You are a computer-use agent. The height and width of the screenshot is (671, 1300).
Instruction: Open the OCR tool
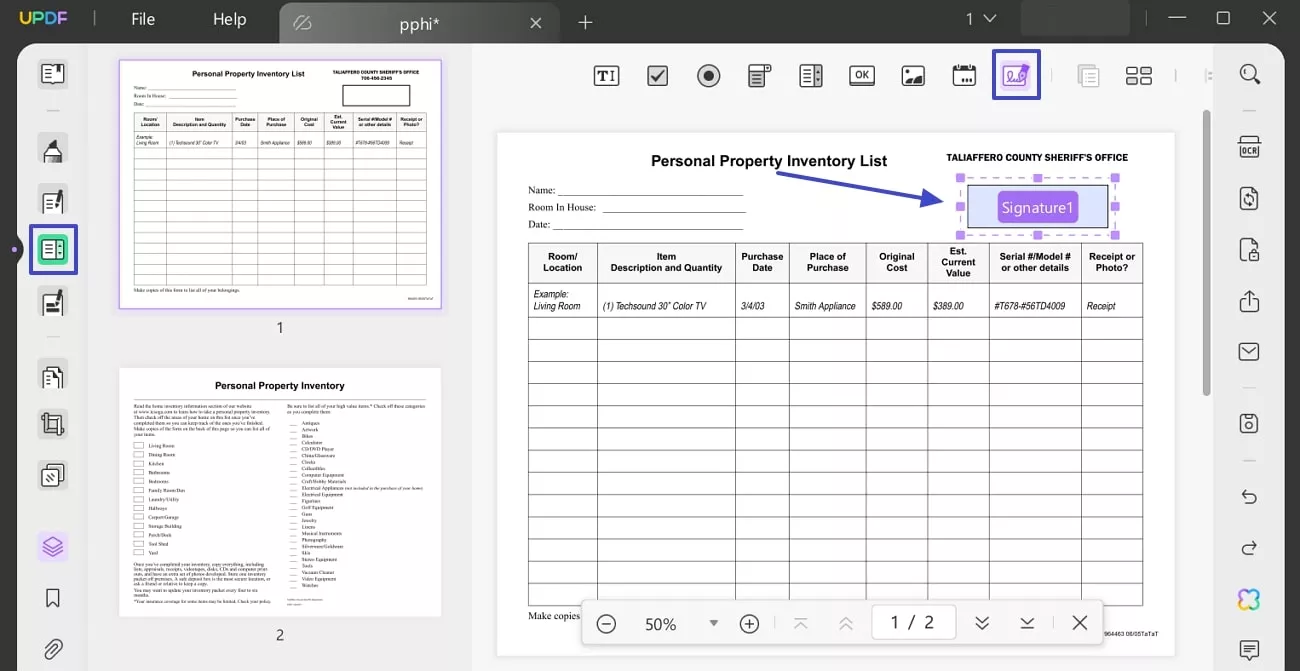[x=1248, y=146]
